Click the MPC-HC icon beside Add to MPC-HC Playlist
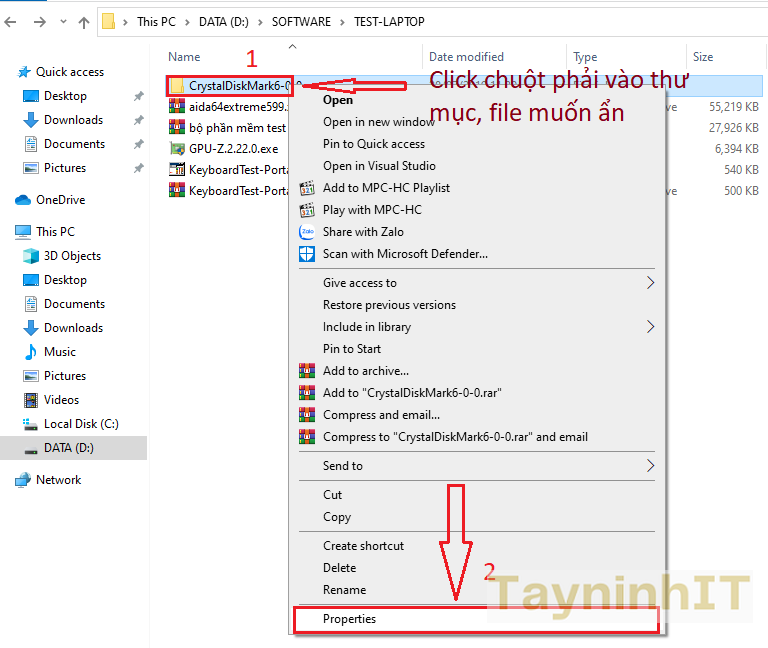Image resolution: width=768 pixels, height=648 pixels. (307, 188)
